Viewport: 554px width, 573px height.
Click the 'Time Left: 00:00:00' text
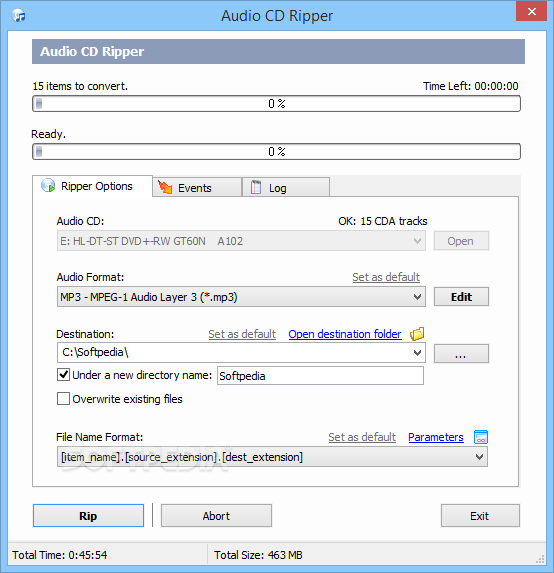coord(471,86)
